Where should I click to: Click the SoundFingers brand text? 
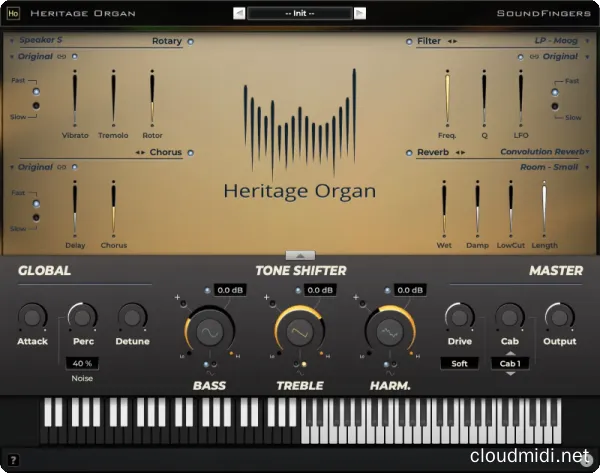544,13
